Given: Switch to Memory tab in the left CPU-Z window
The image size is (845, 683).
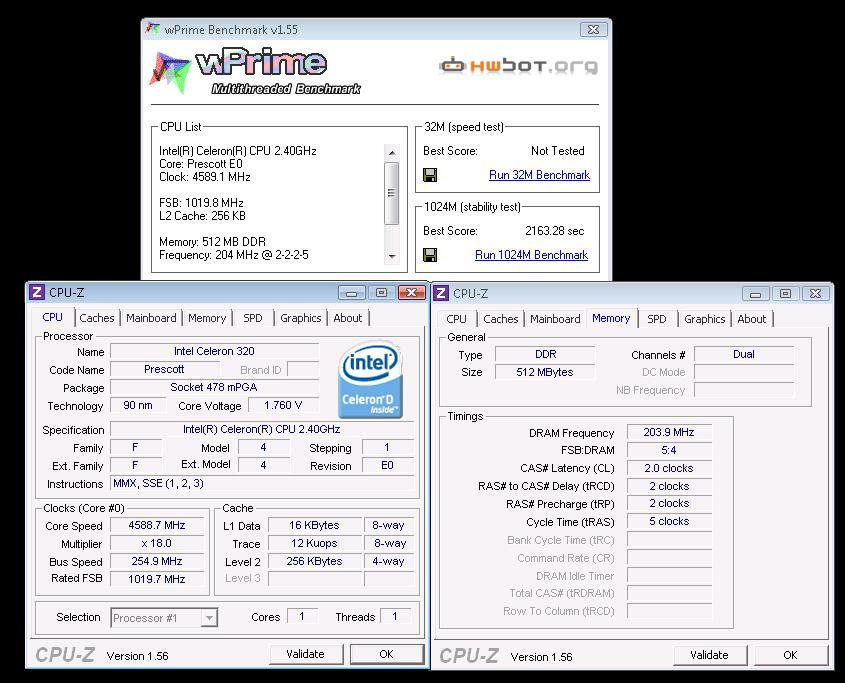Looking at the screenshot, I should 207,318.
